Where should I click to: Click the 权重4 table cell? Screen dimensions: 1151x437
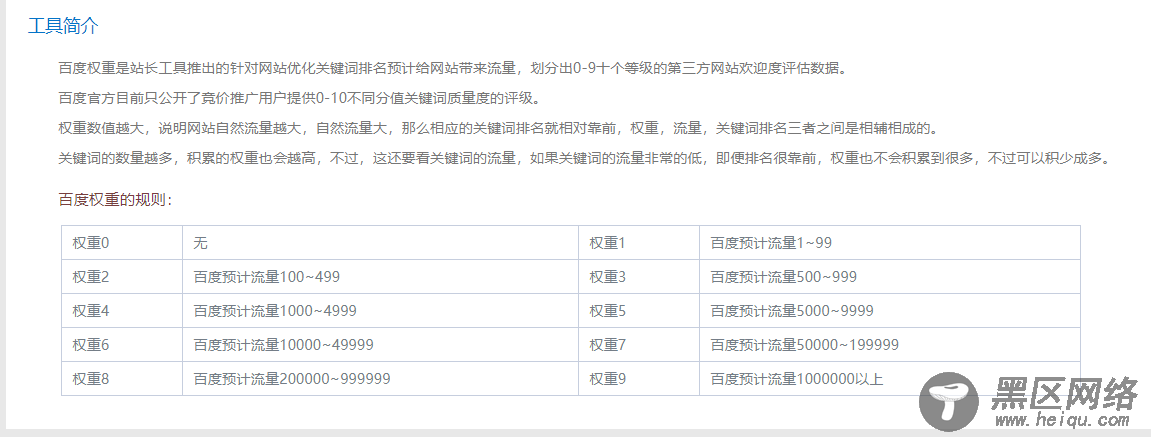[122, 311]
